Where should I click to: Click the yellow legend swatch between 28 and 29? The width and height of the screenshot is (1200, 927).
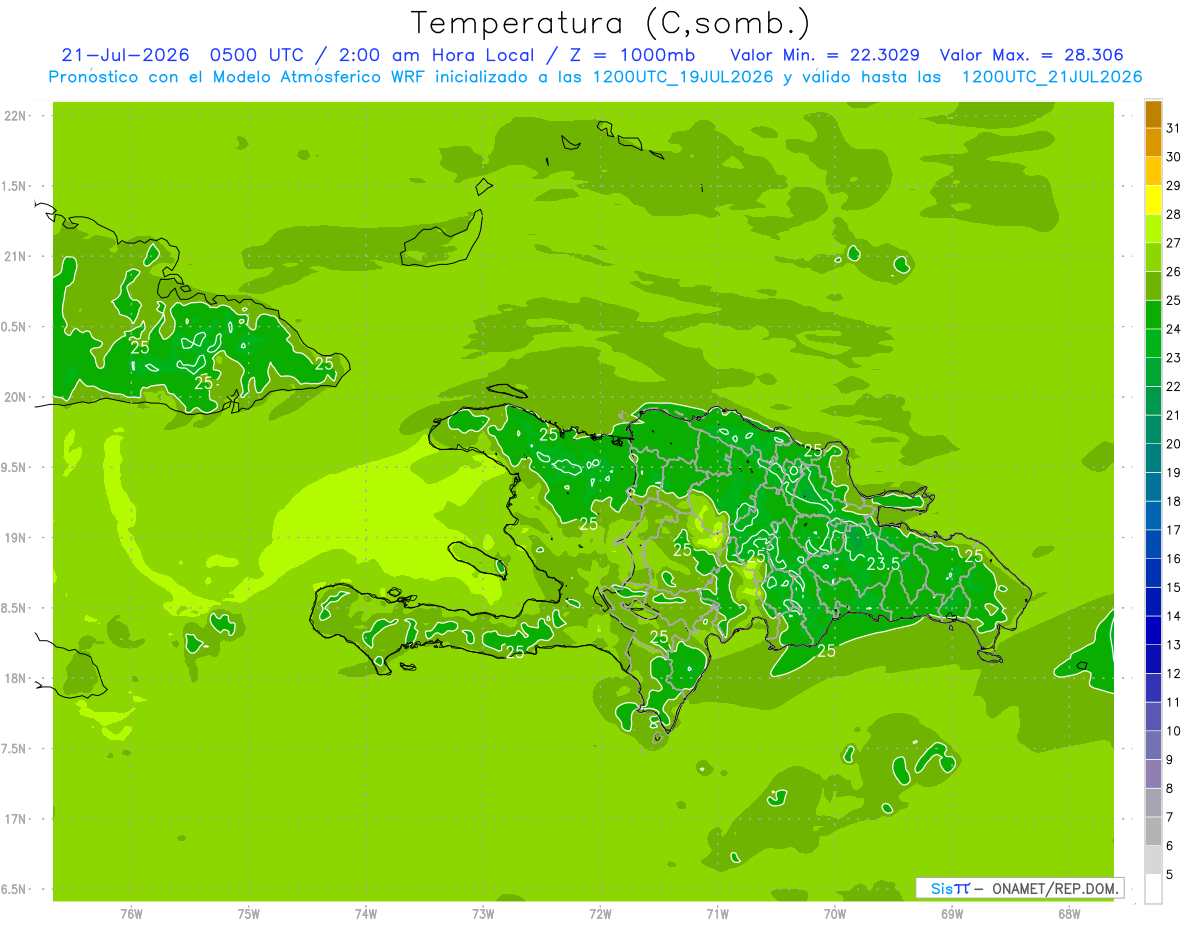point(1153,200)
